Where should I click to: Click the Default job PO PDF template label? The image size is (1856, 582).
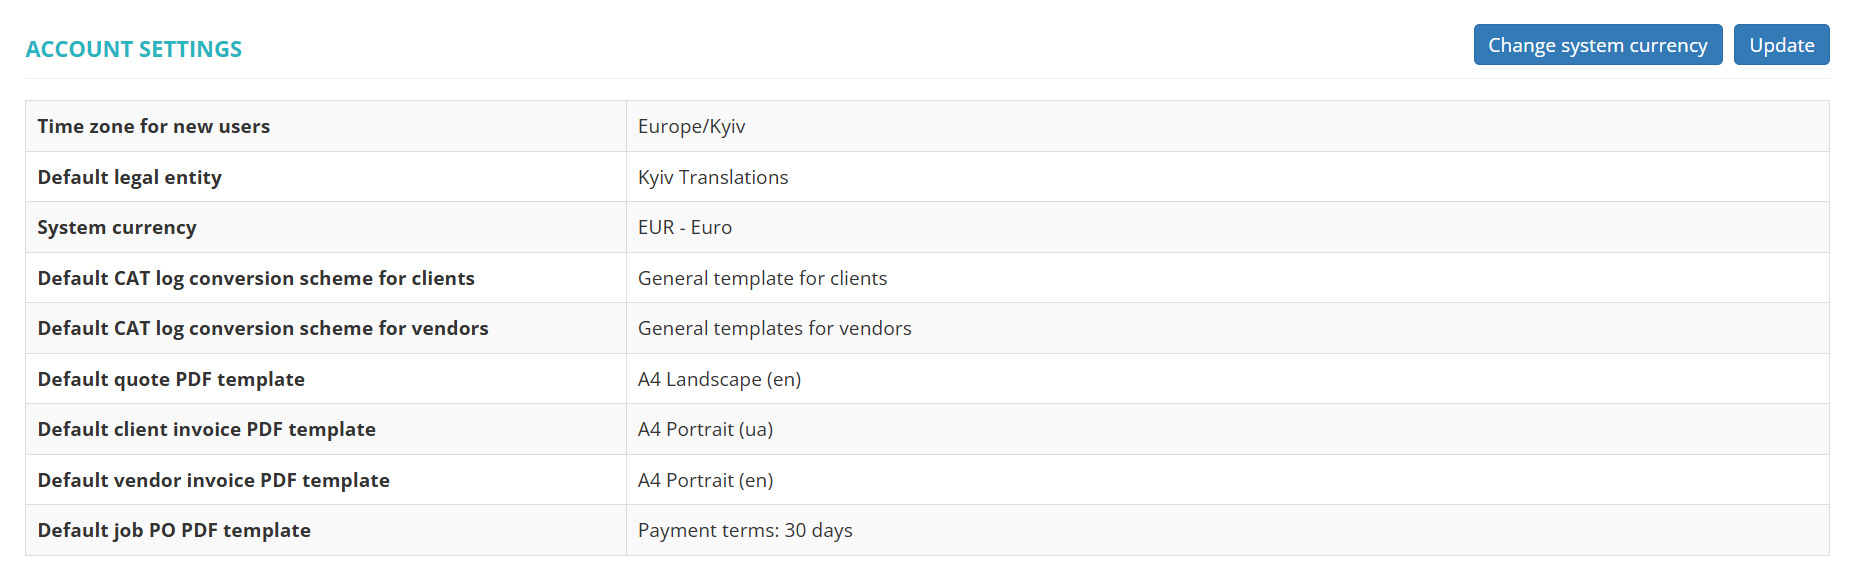point(174,530)
